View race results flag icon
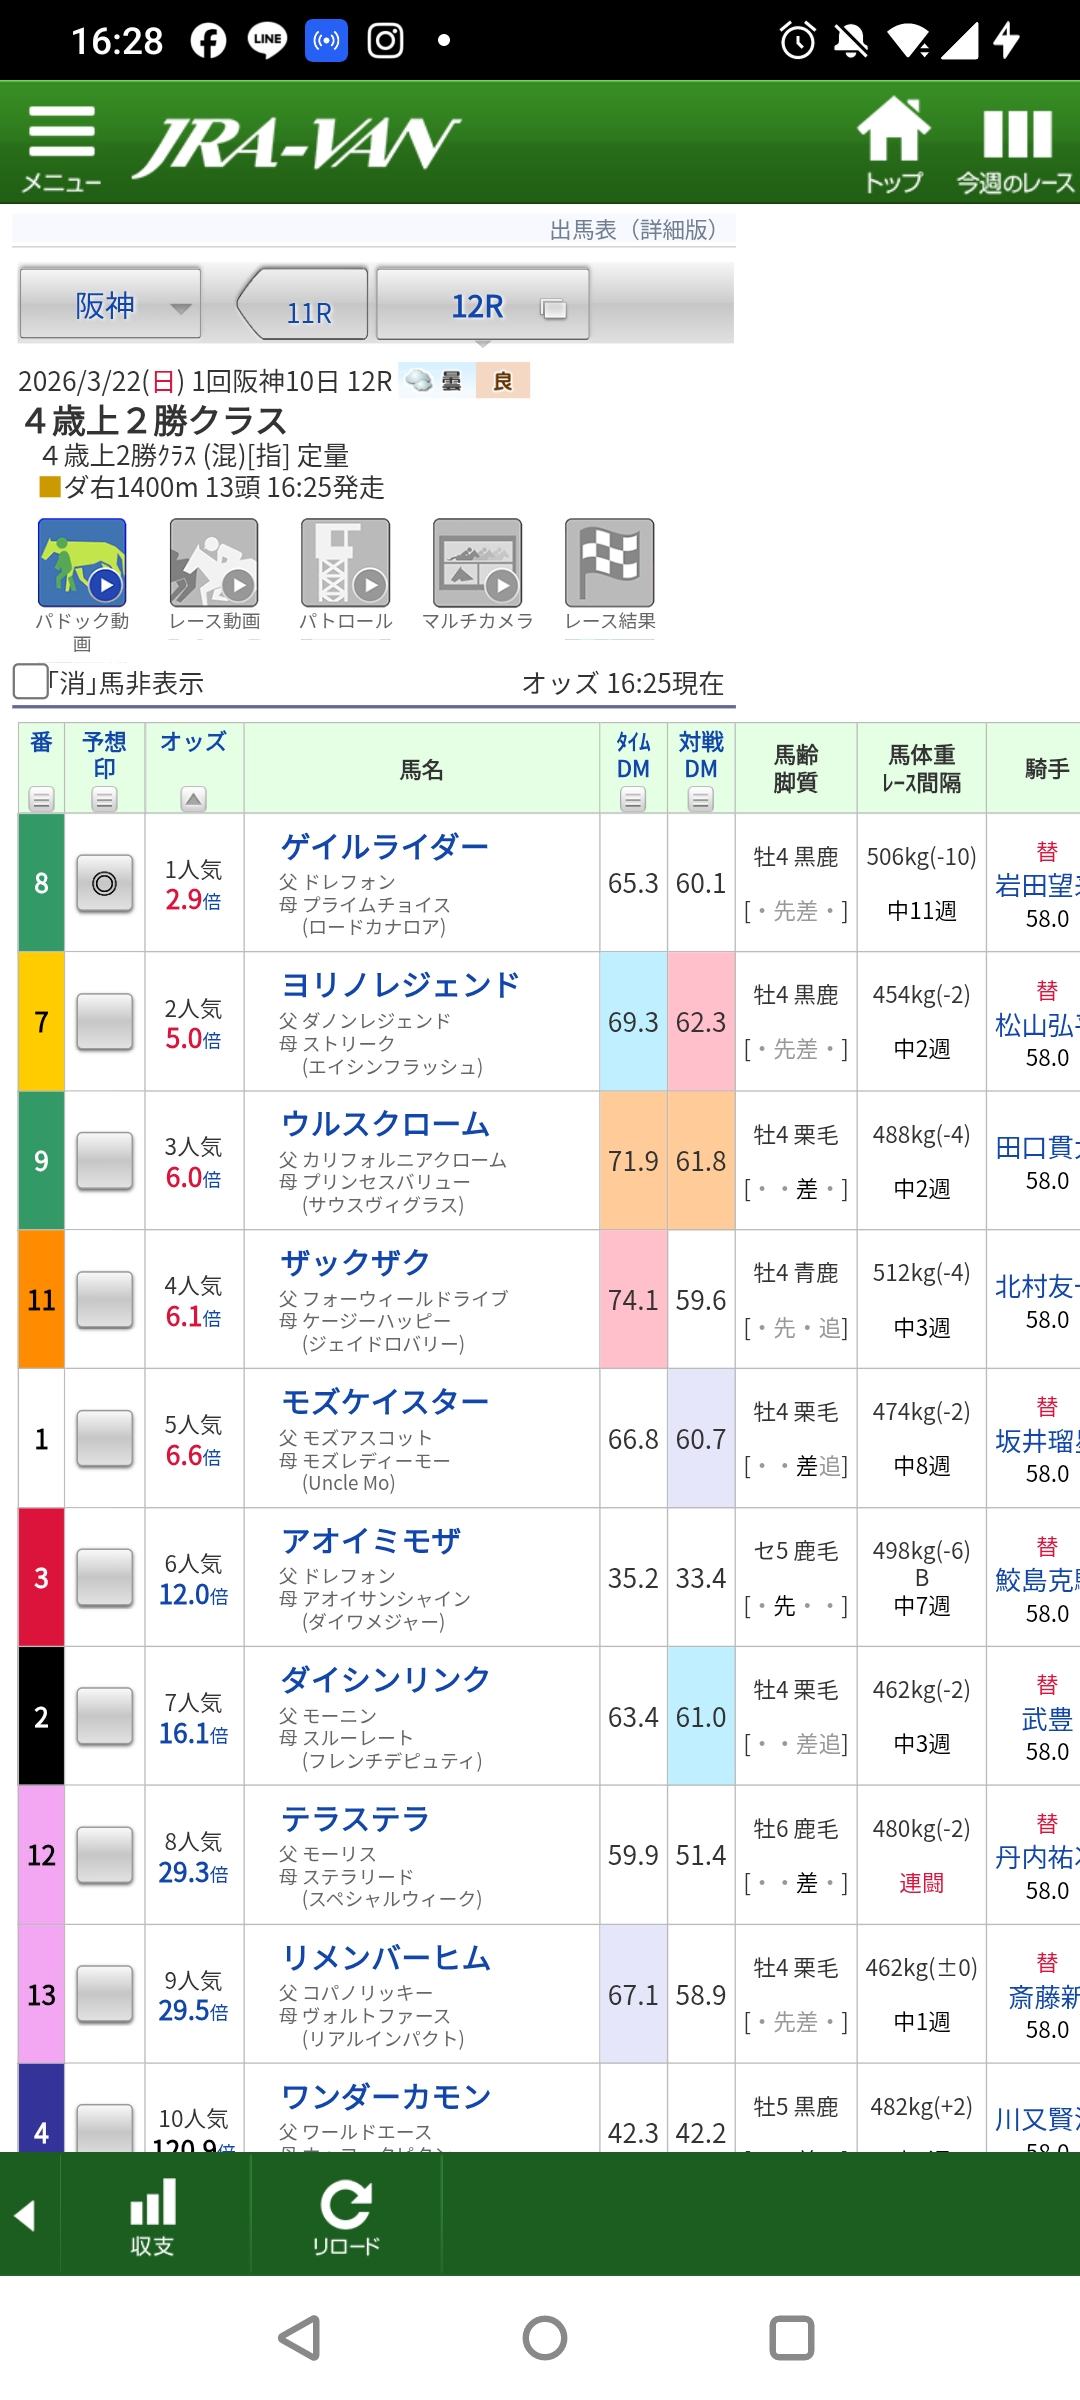1080x2400 pixels. tap(610, 563)
